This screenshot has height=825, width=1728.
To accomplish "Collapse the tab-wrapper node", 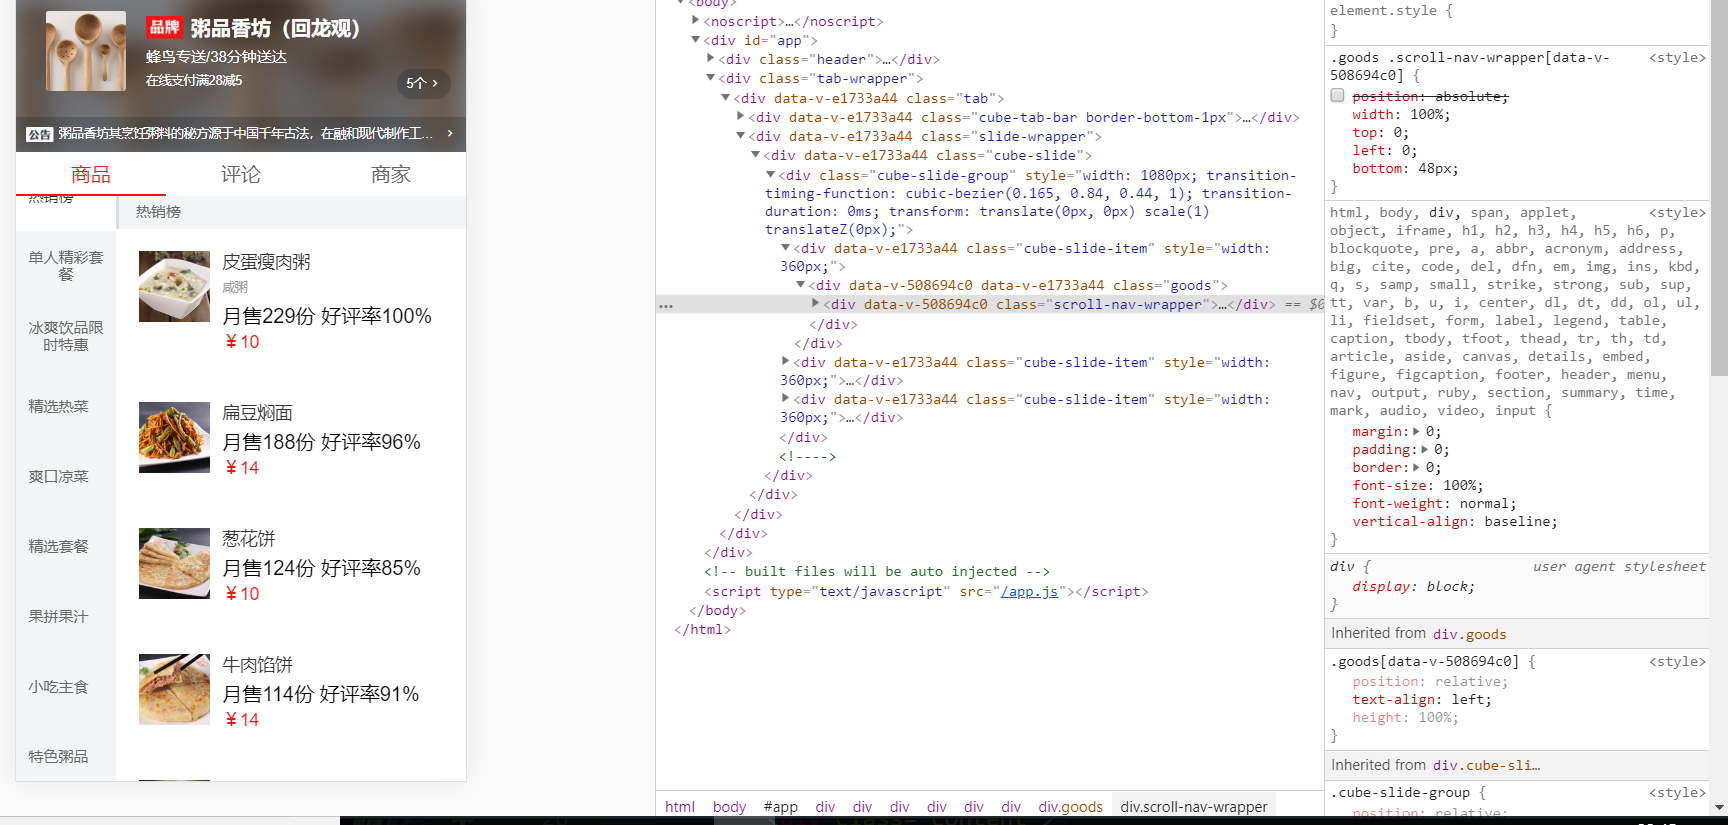I will [711, 78].
